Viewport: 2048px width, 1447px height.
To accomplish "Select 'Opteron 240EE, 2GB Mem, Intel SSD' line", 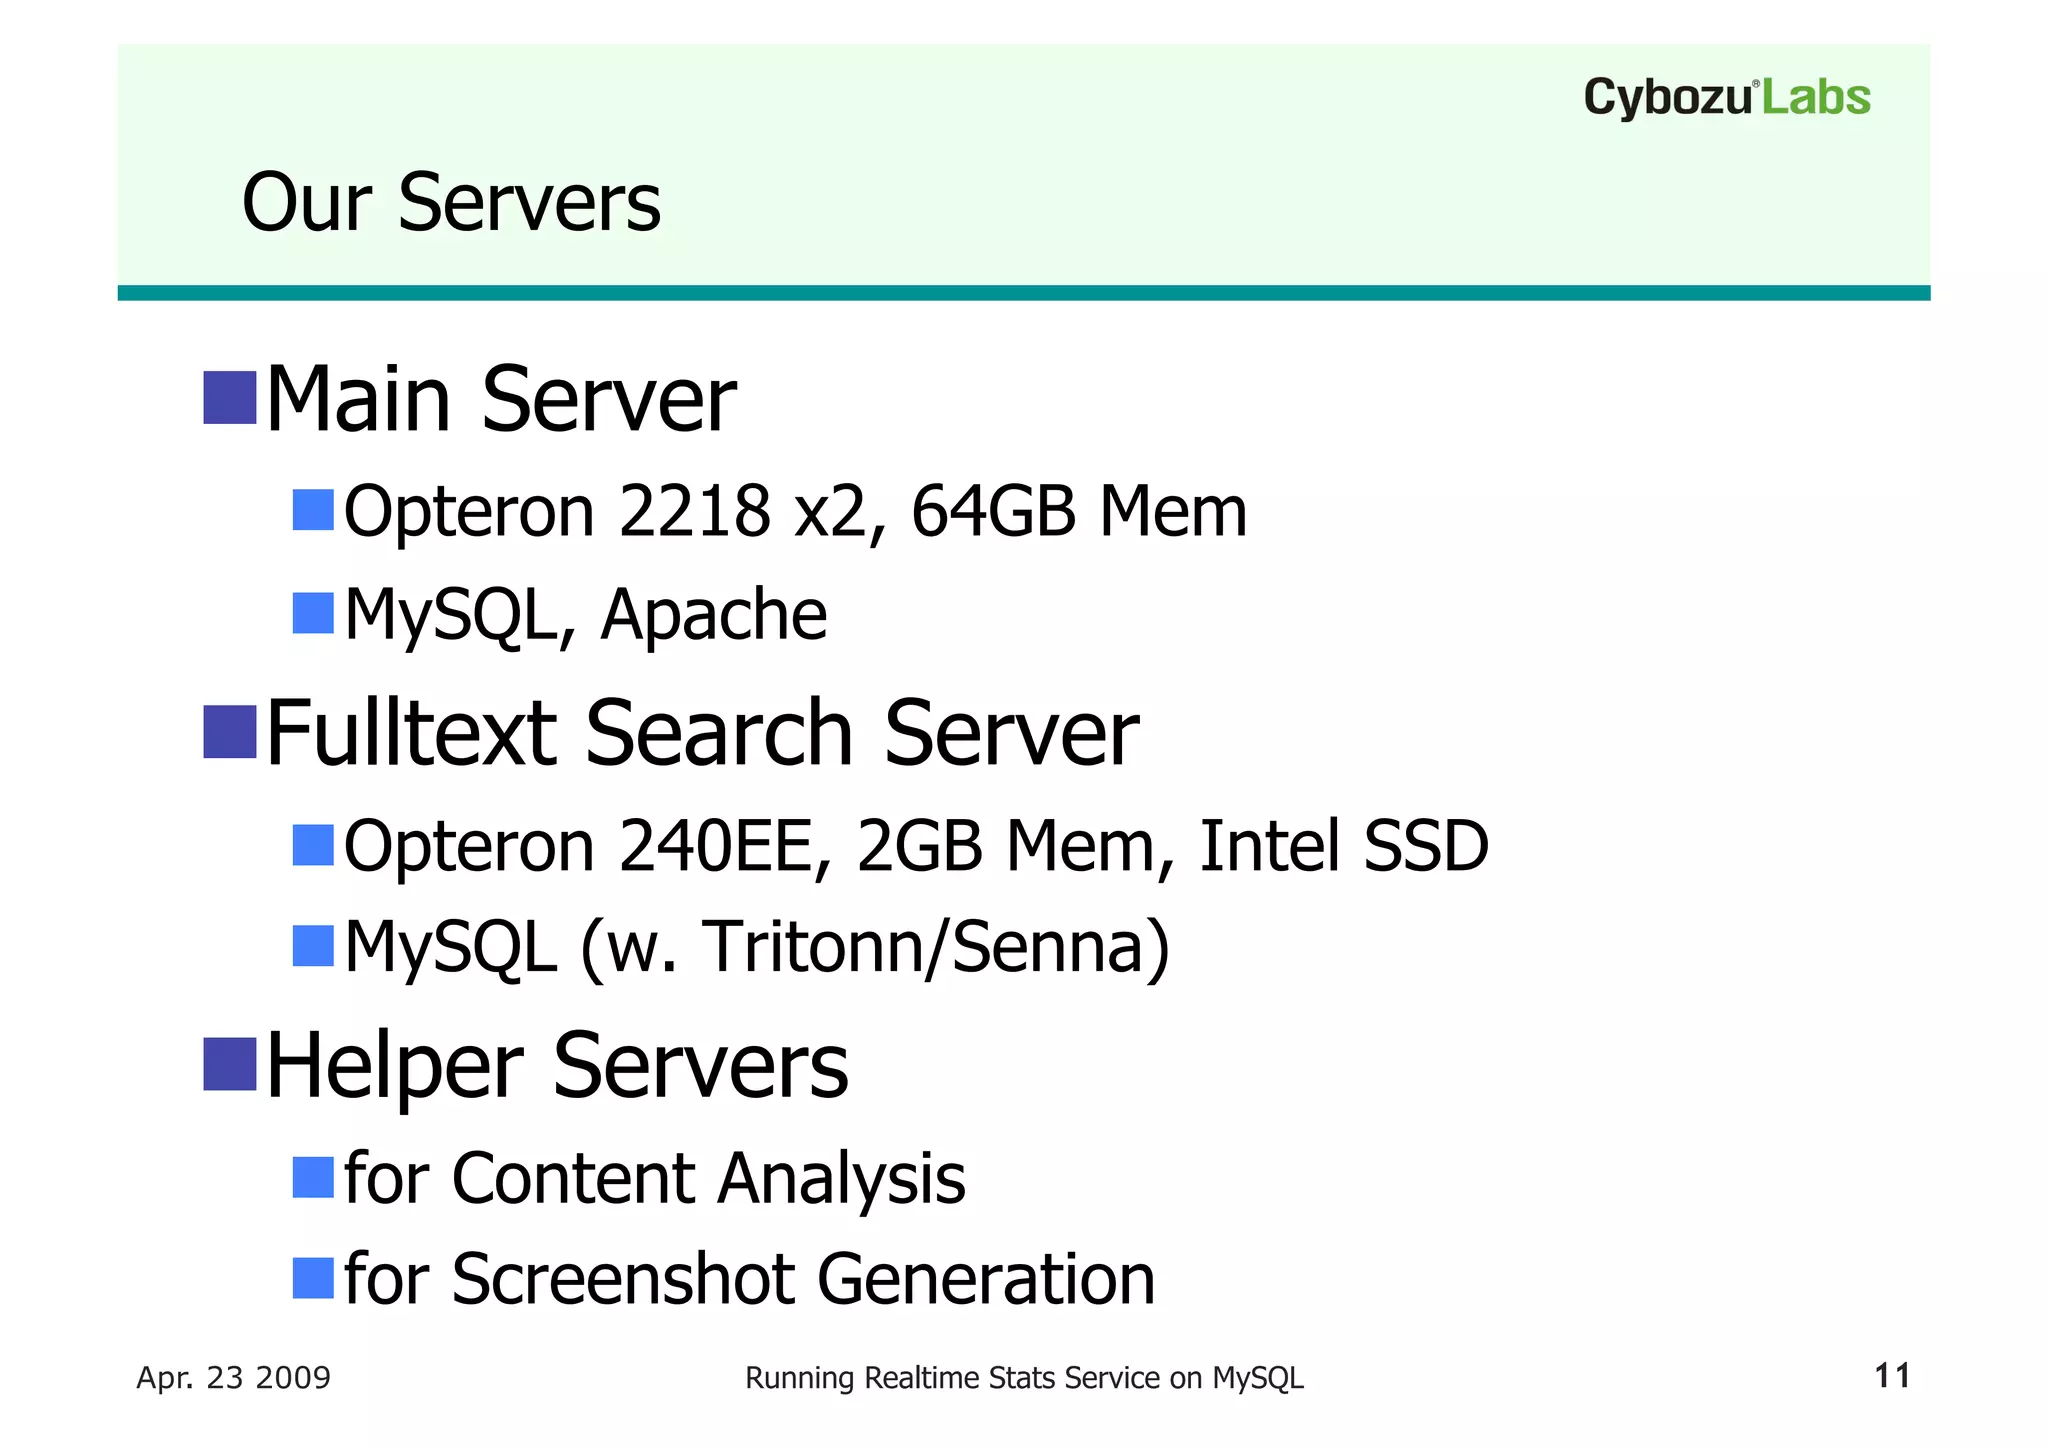I will tap(916, 846).
